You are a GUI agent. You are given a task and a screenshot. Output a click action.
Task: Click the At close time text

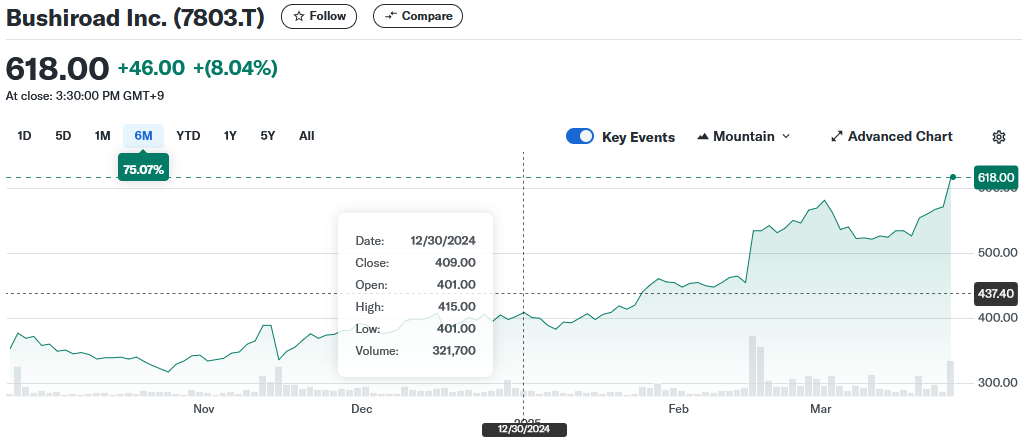click(x=85, y=96)
